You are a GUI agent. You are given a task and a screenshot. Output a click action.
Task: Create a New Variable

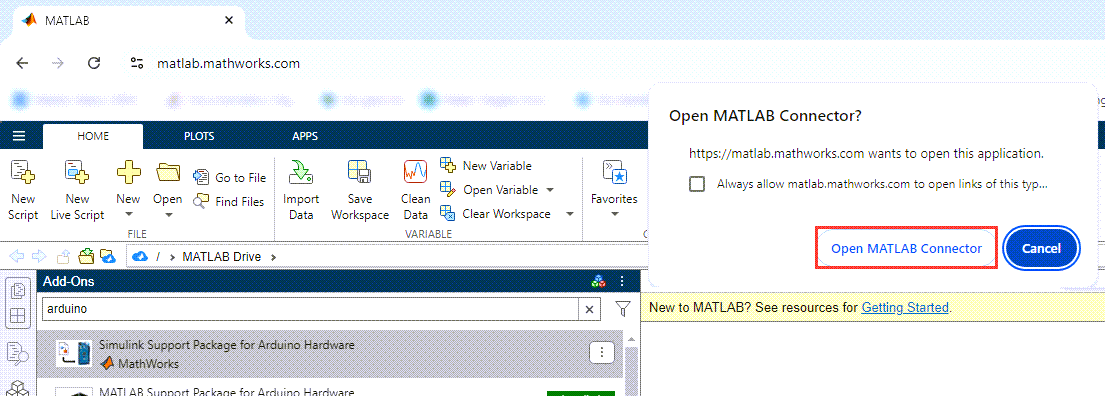click(x=486, y=166)
